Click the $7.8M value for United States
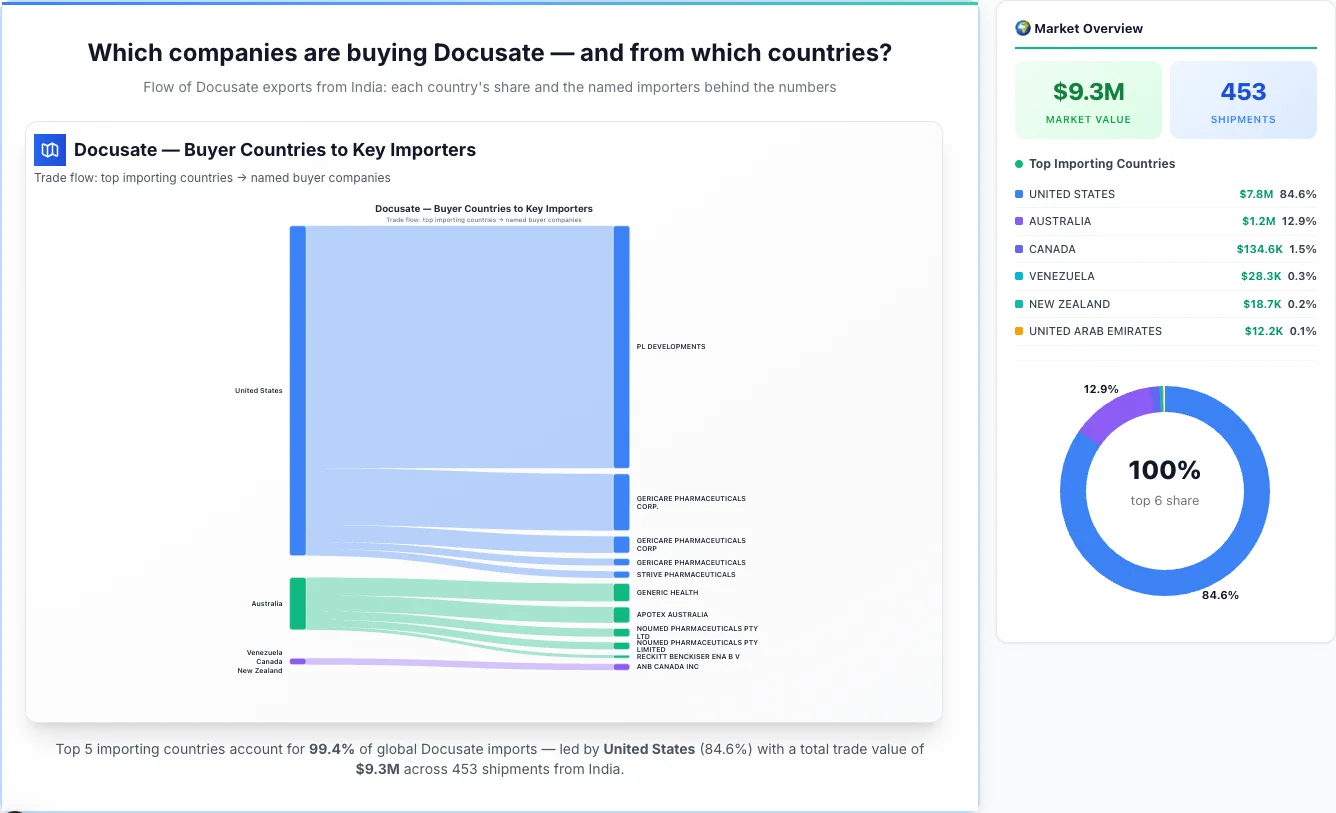Screen dimensions: 1336x813 click(x=1258, y=193)
